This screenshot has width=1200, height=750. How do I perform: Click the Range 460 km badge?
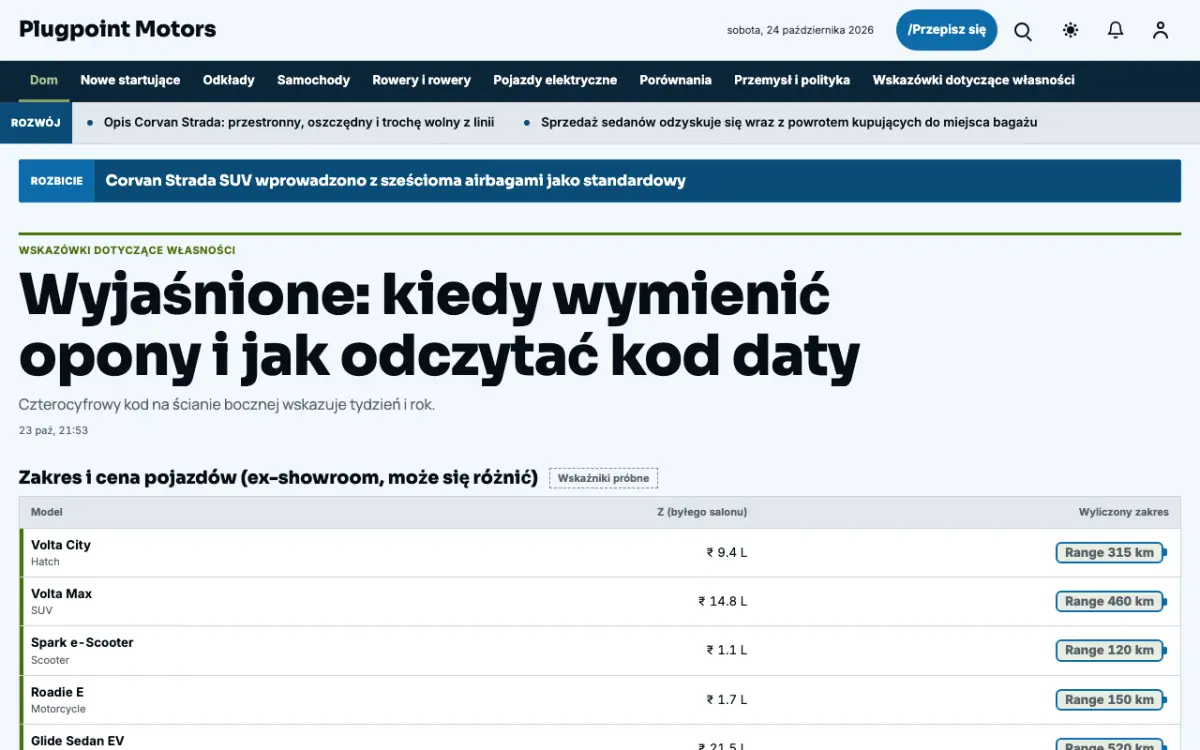coord(1110,602)
